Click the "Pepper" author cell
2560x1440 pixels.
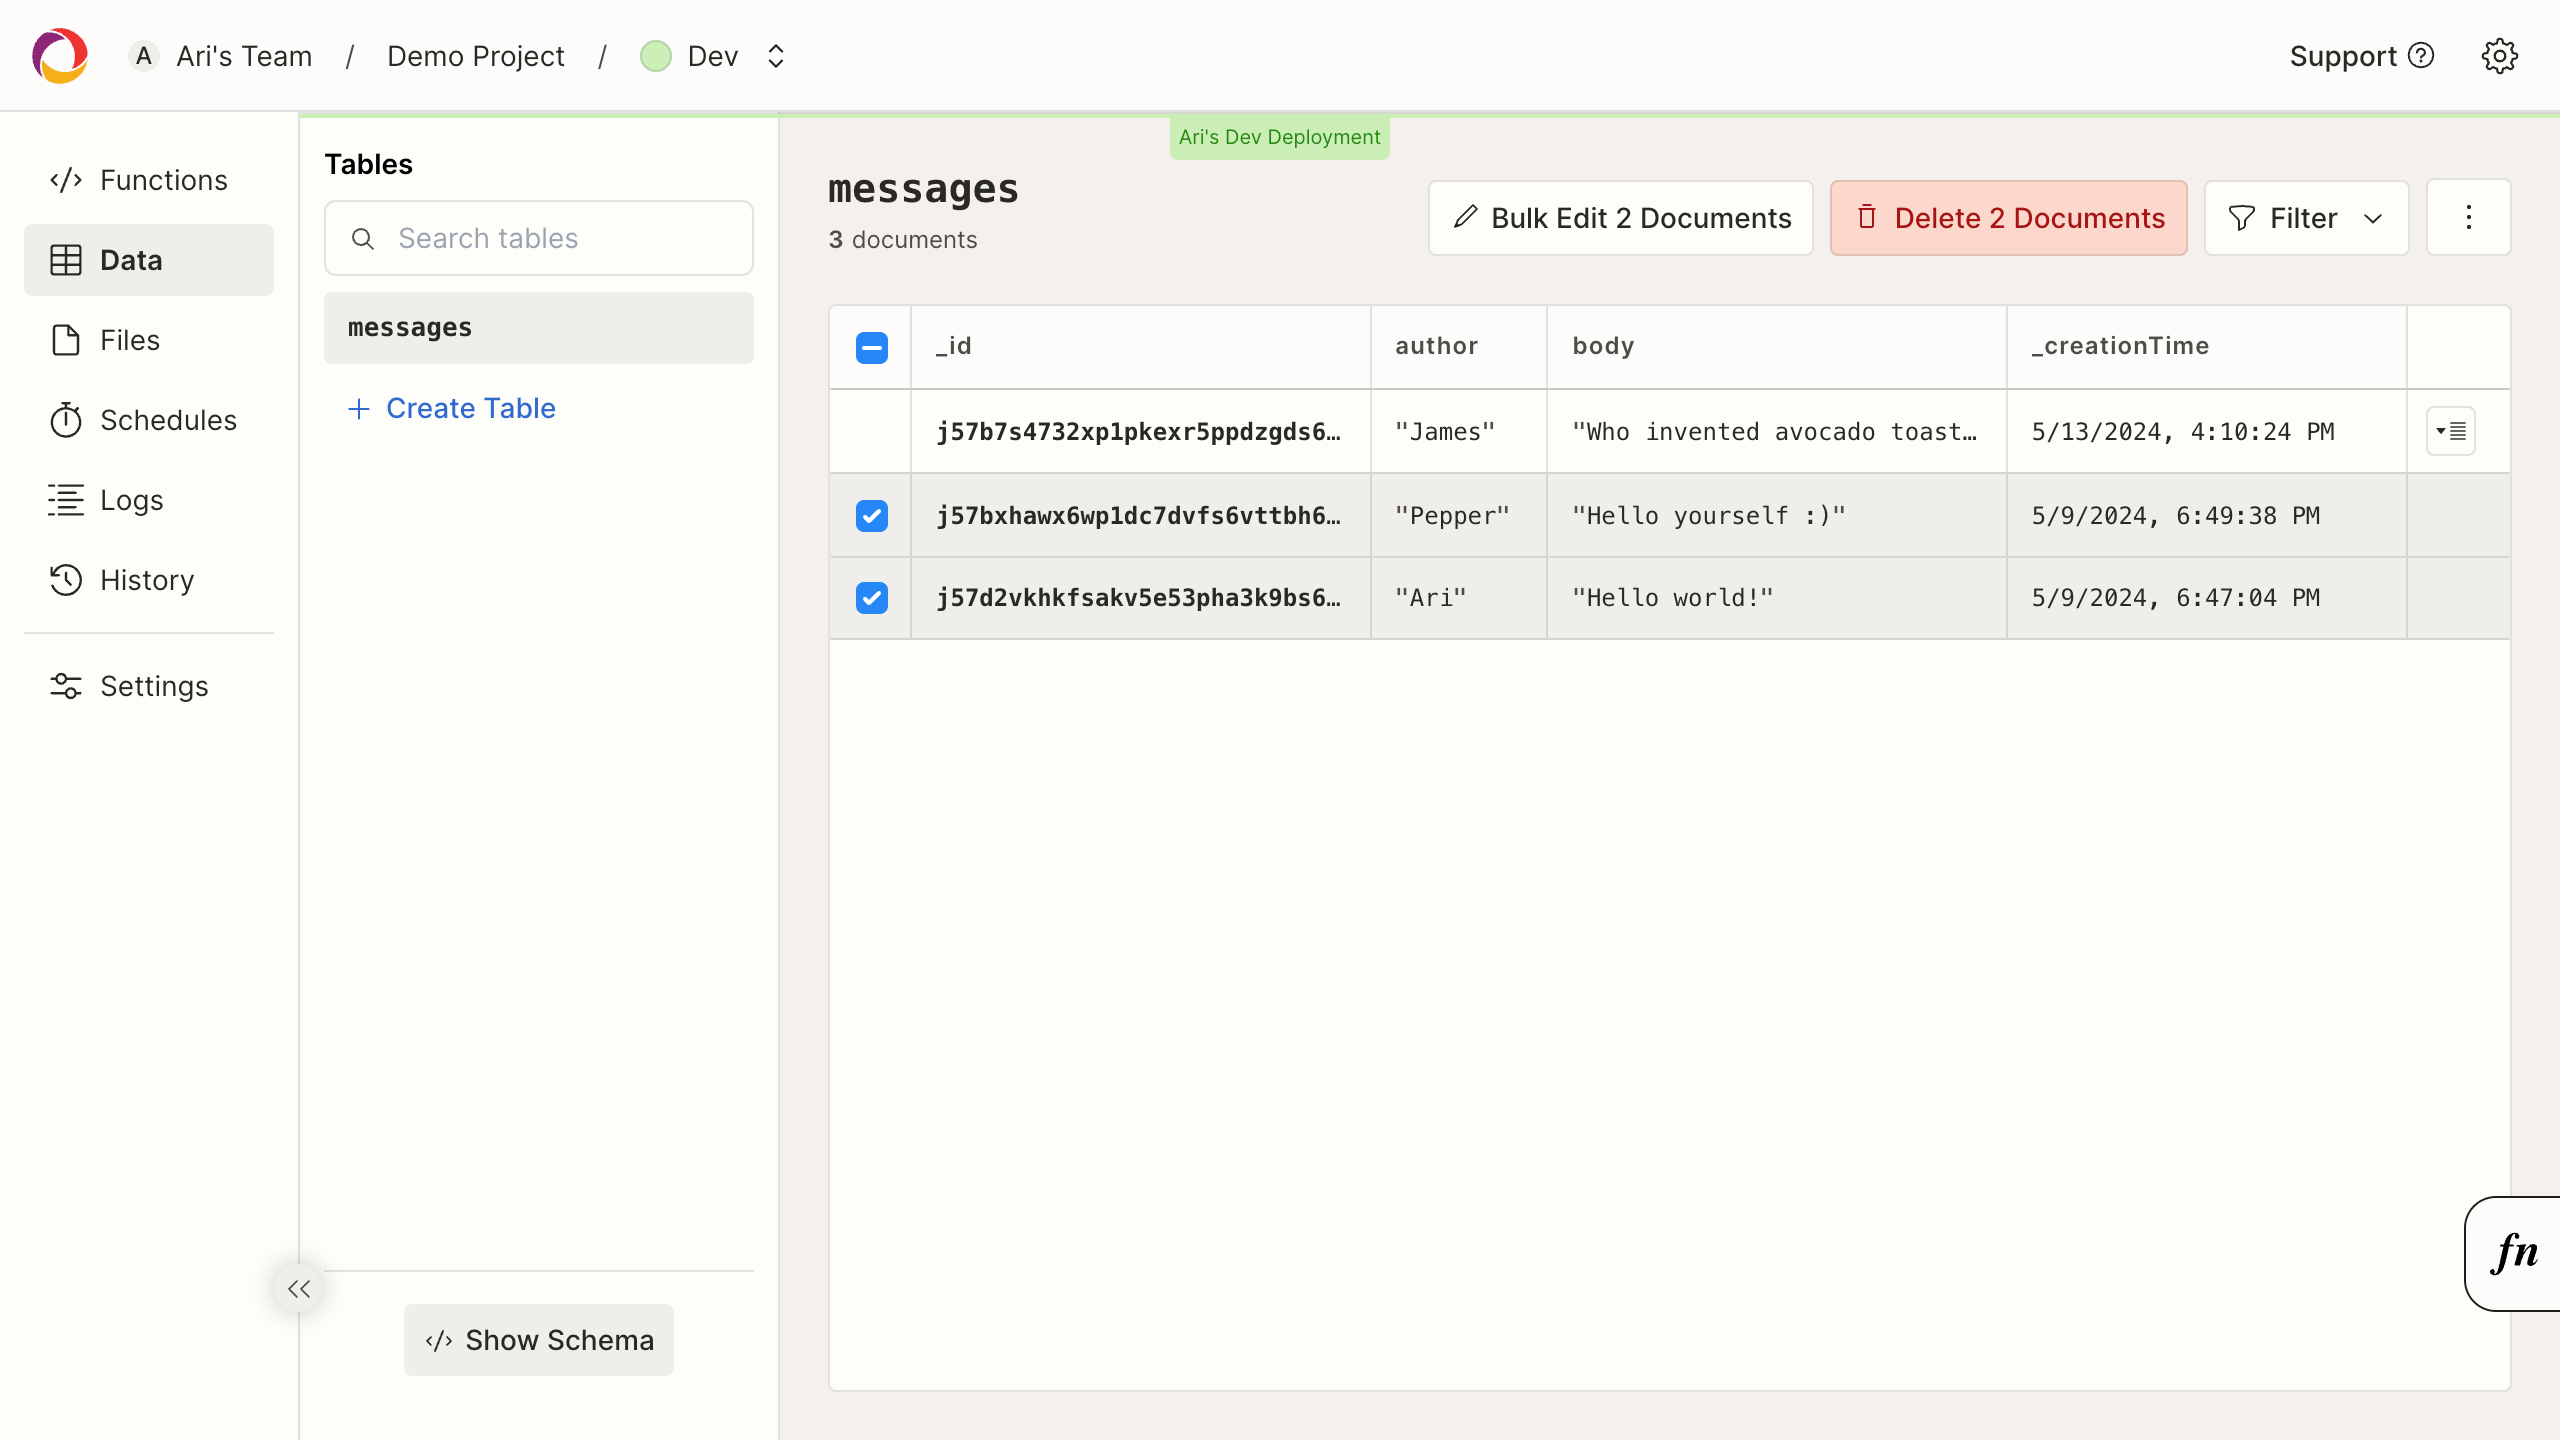1459,516
